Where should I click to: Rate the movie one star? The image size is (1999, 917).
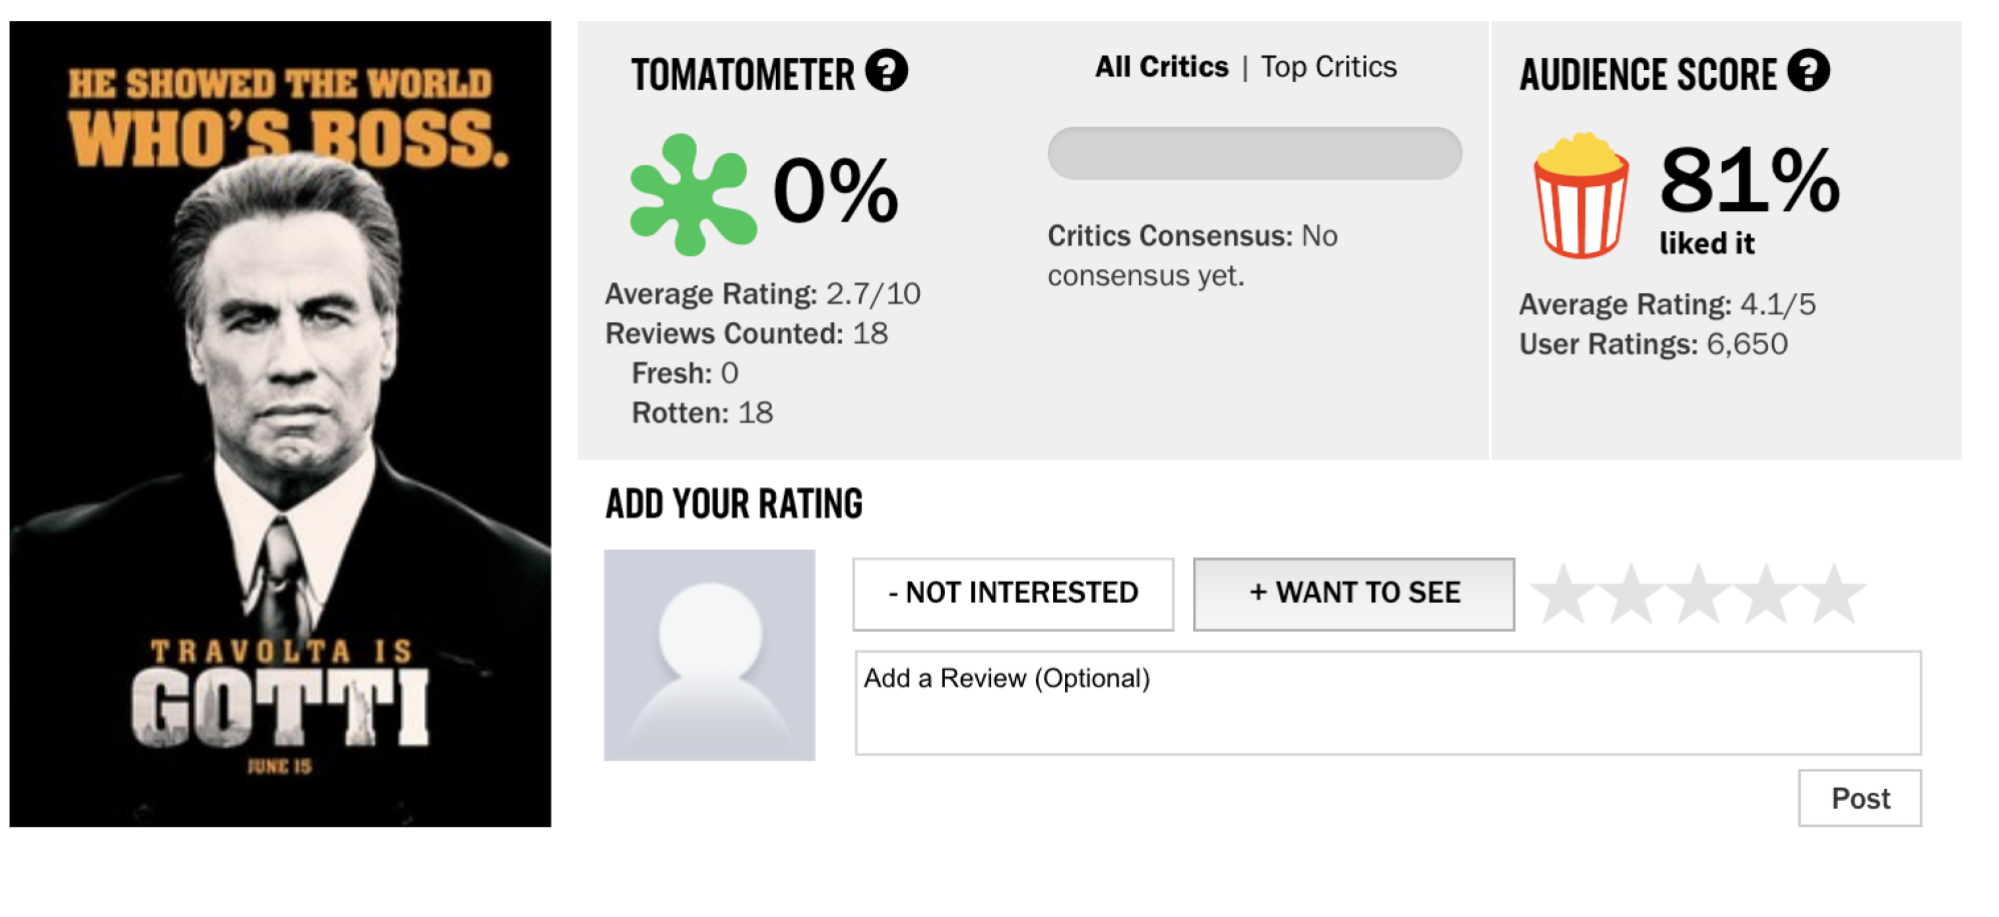[x=1563, y=594]
